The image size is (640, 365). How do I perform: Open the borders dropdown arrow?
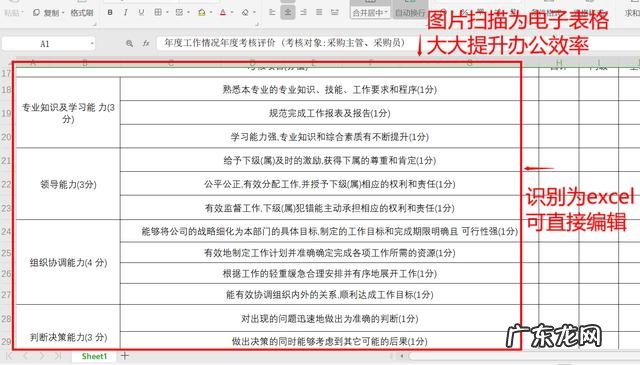167,13
